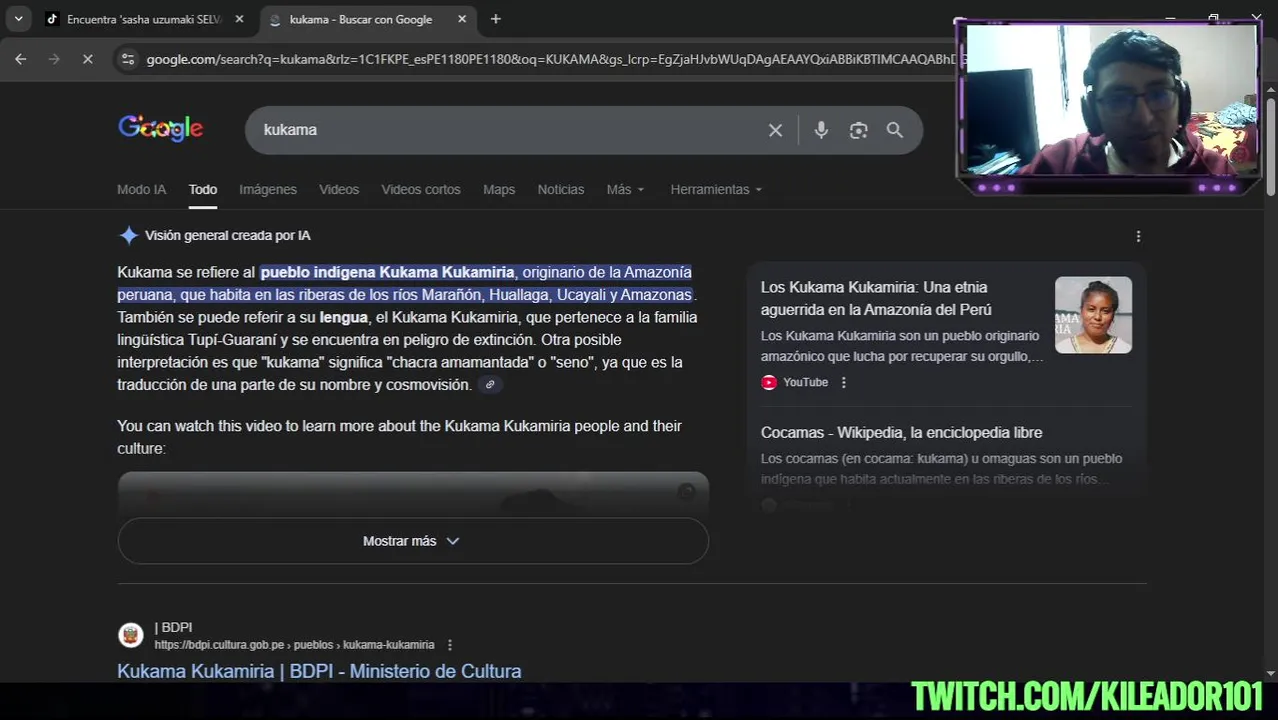The image size is (1278, 720).
Task: Click the magnifying glass search button
Action: click(x=895, y=130)
